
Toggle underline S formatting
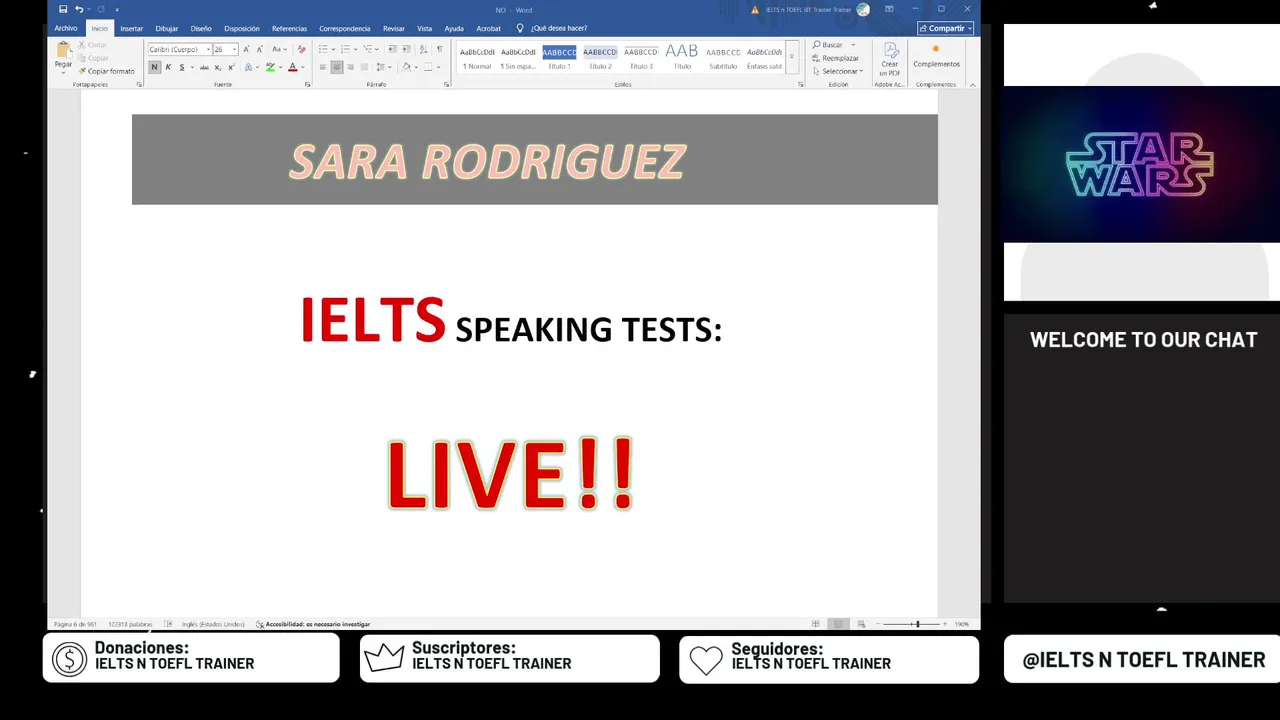coord(181,67)
